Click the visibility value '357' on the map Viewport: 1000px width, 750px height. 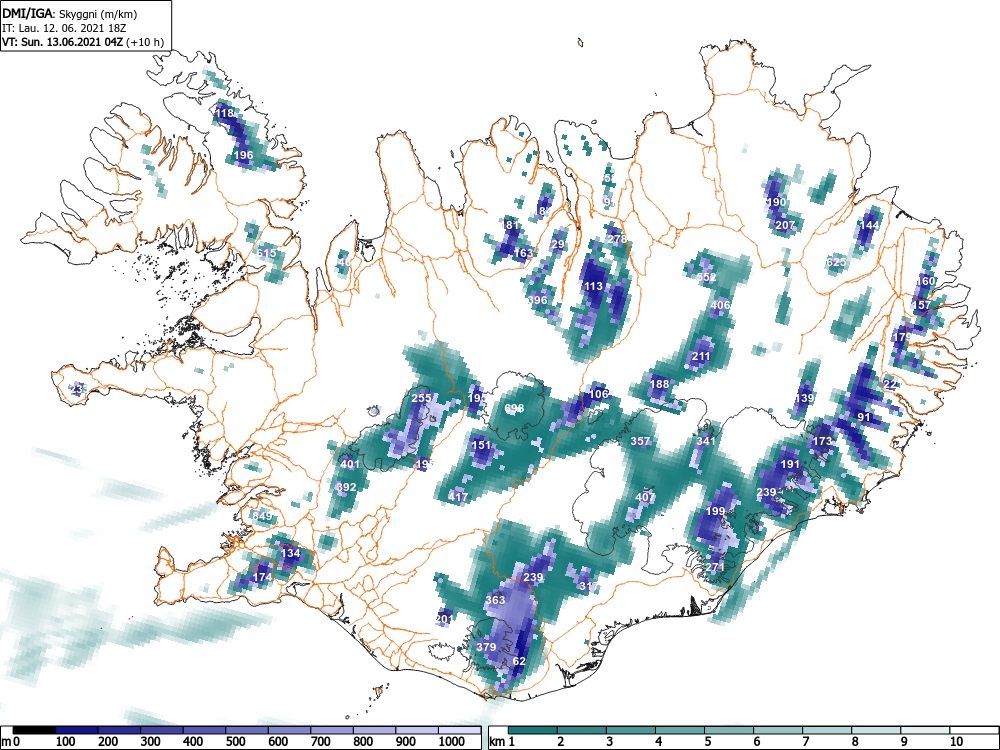point(640,441)
